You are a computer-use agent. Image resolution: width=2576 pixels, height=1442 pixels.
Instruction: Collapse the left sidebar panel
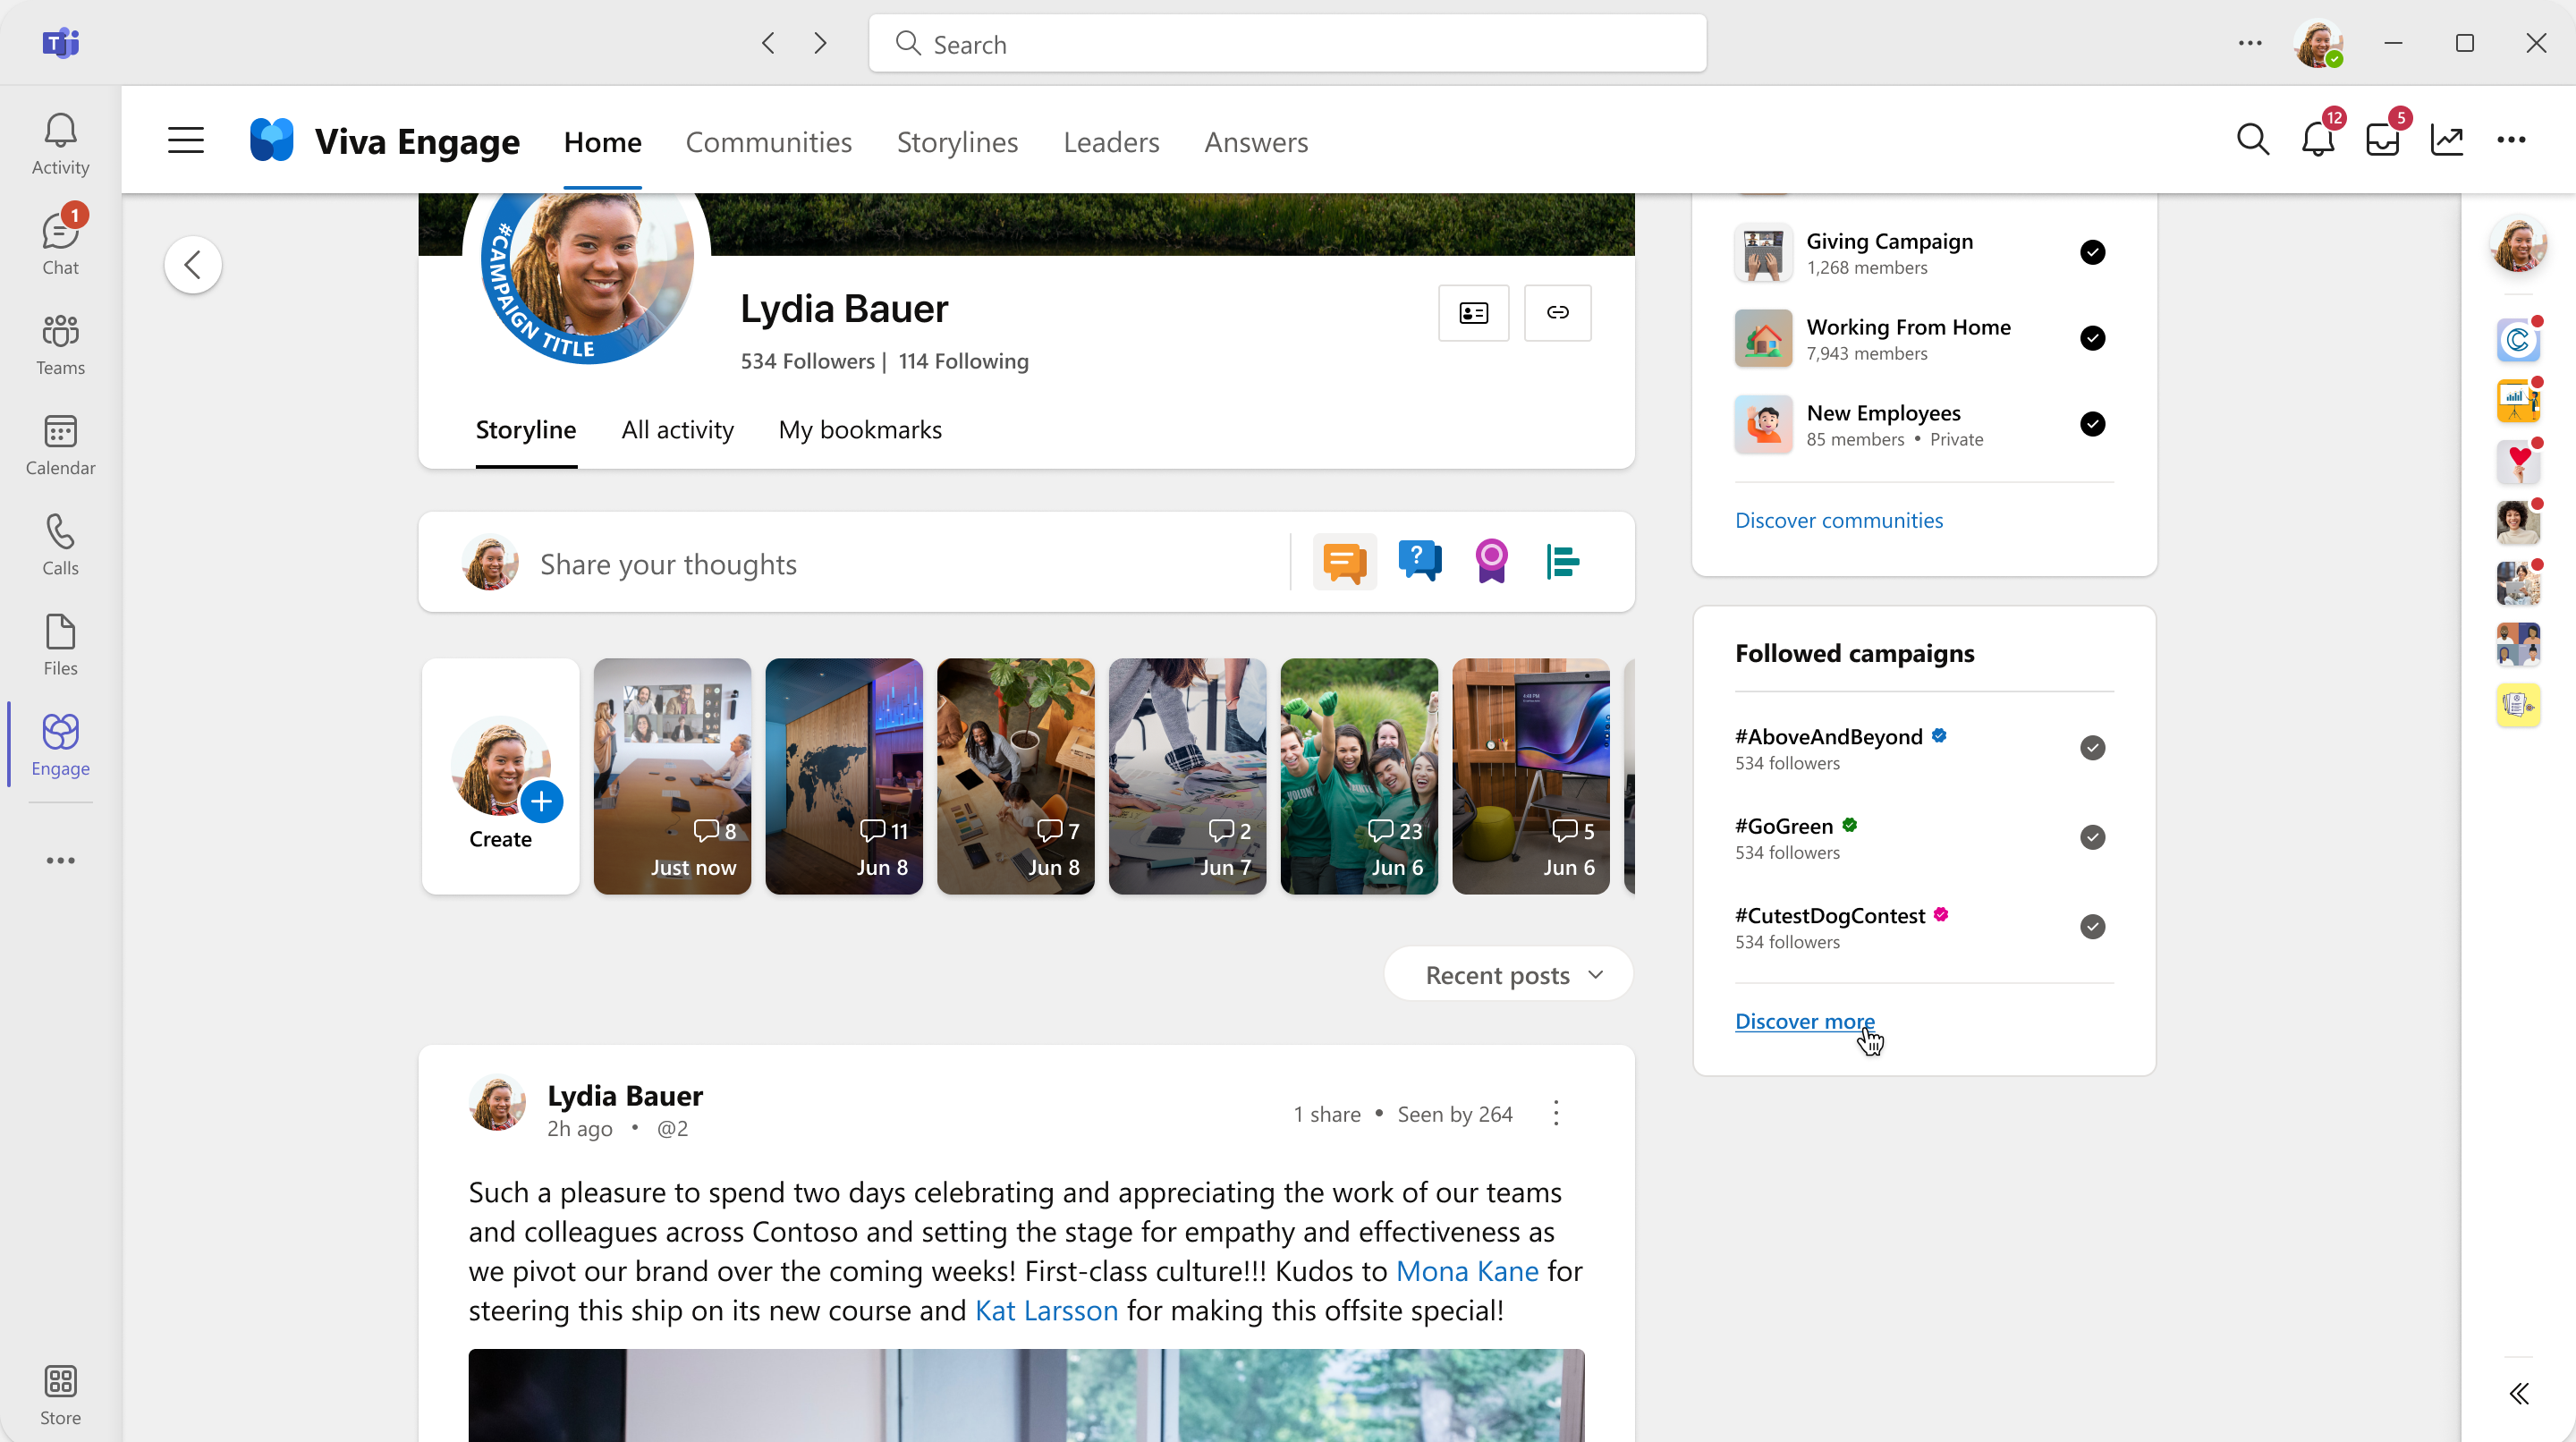coord(186,140)
